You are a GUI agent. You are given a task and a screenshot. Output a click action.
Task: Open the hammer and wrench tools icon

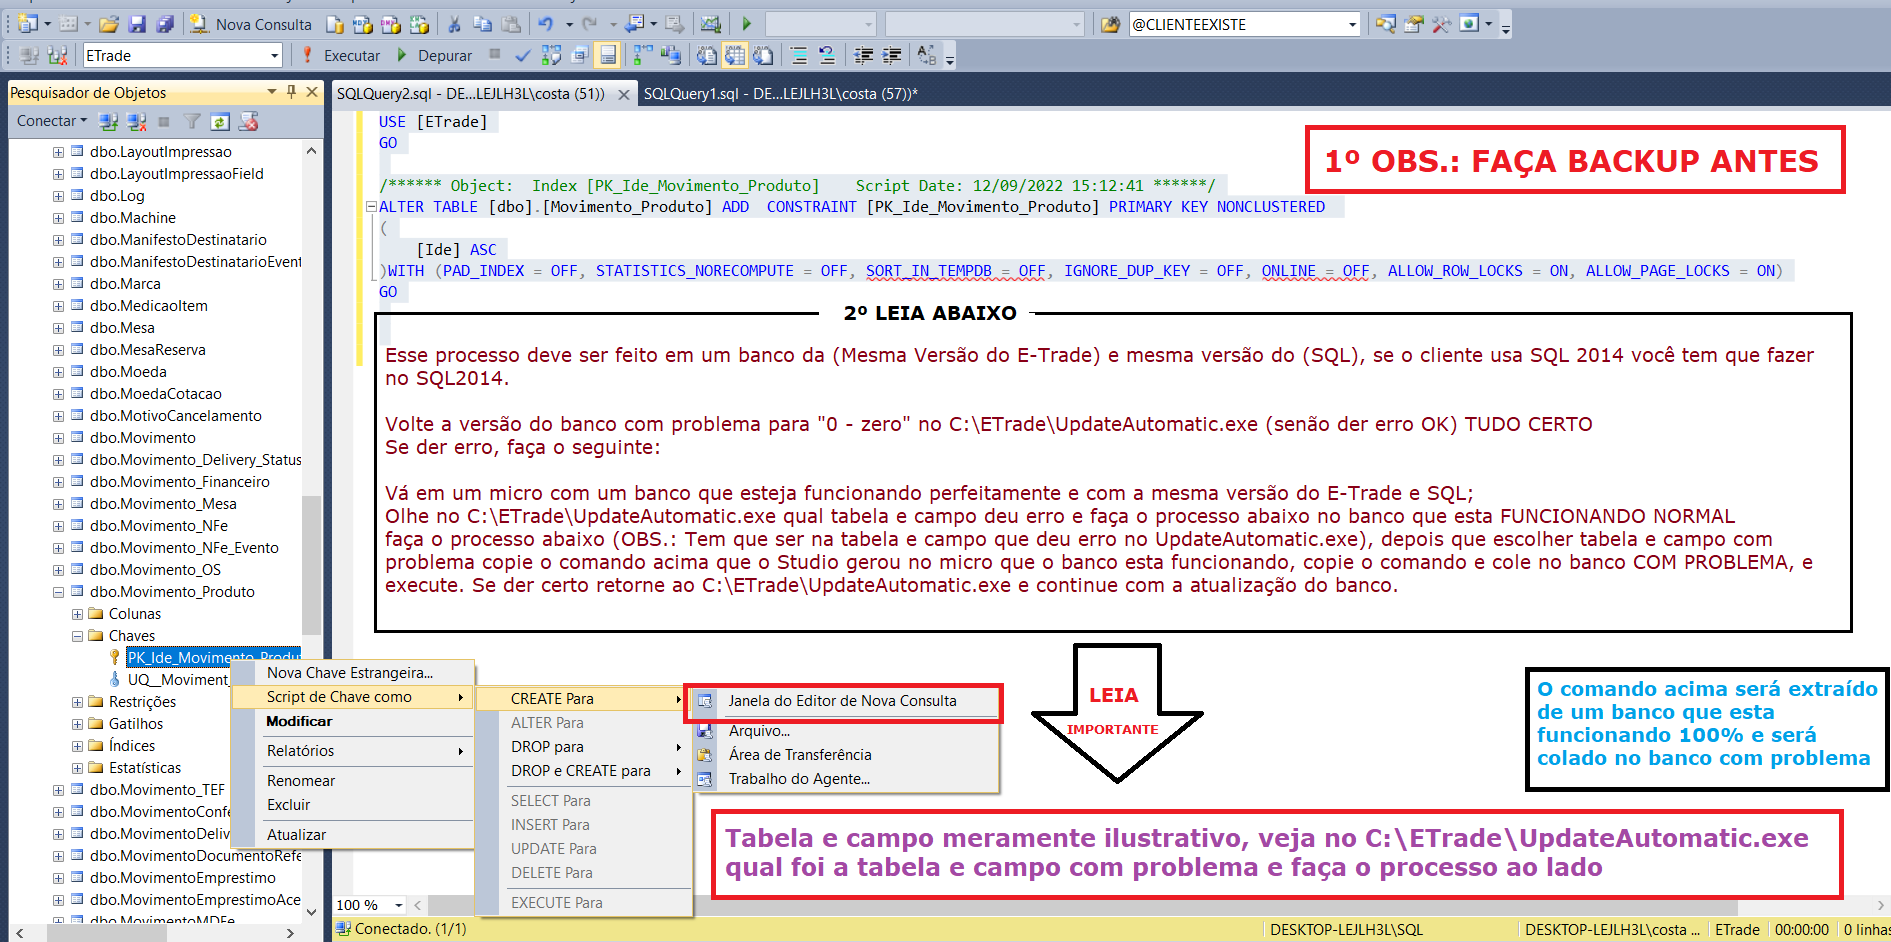pos(1441,24)
